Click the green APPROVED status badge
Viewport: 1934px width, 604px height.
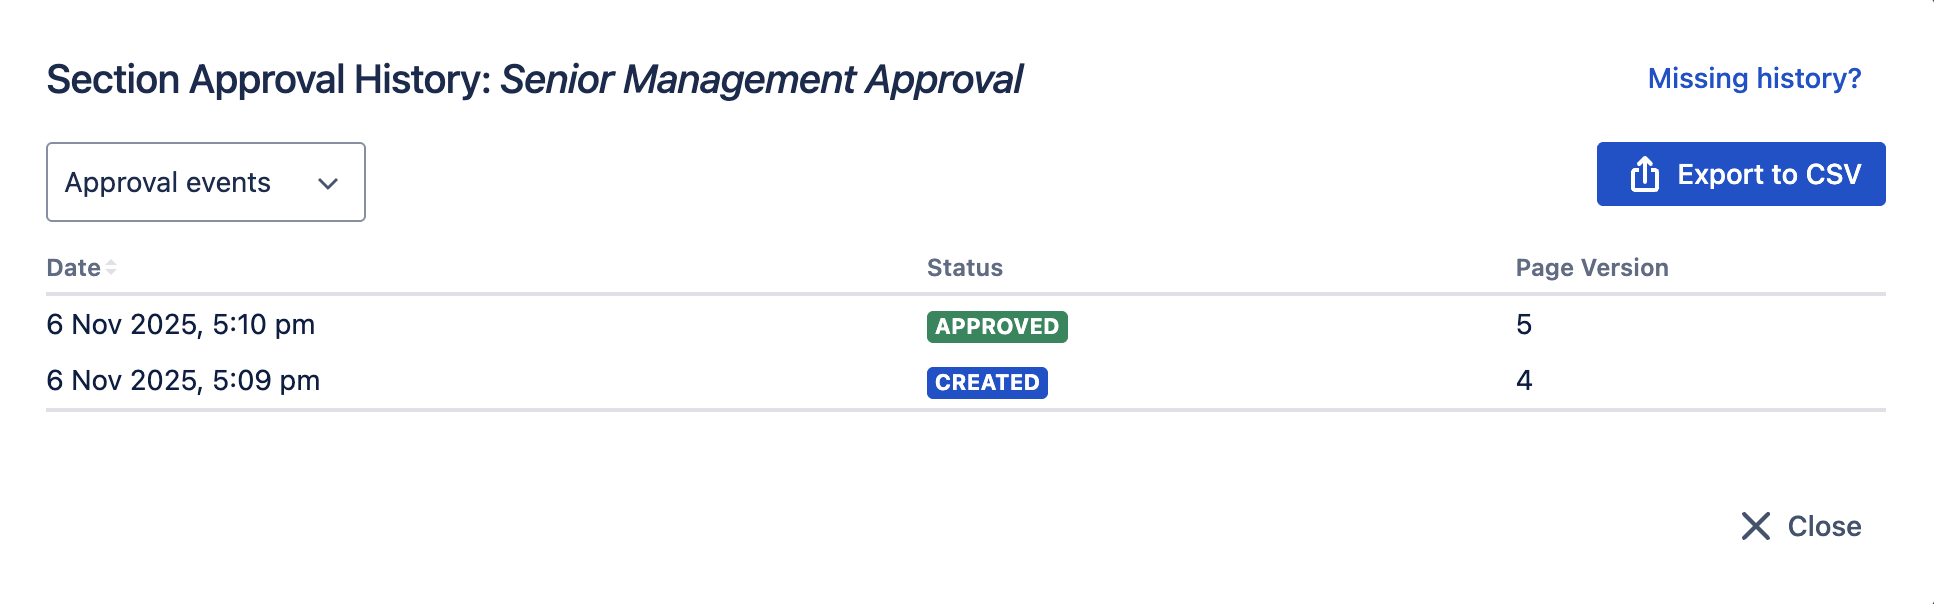[996, 326]
